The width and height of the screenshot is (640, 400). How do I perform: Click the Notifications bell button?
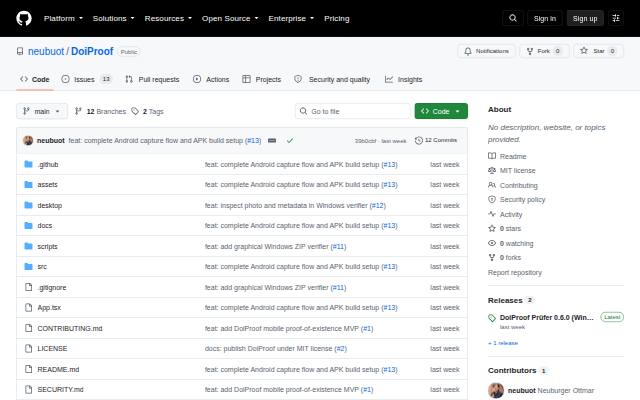(x=486, y=51)
